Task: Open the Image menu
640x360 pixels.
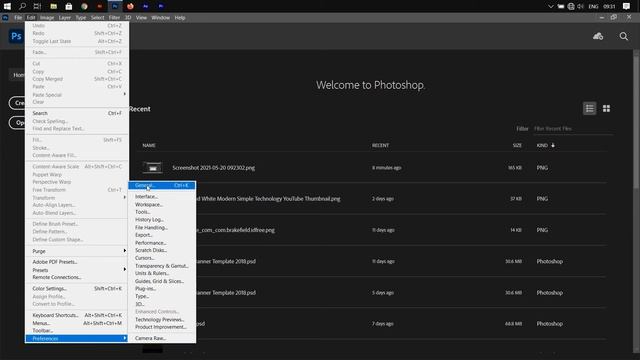Action: (47, 18)
